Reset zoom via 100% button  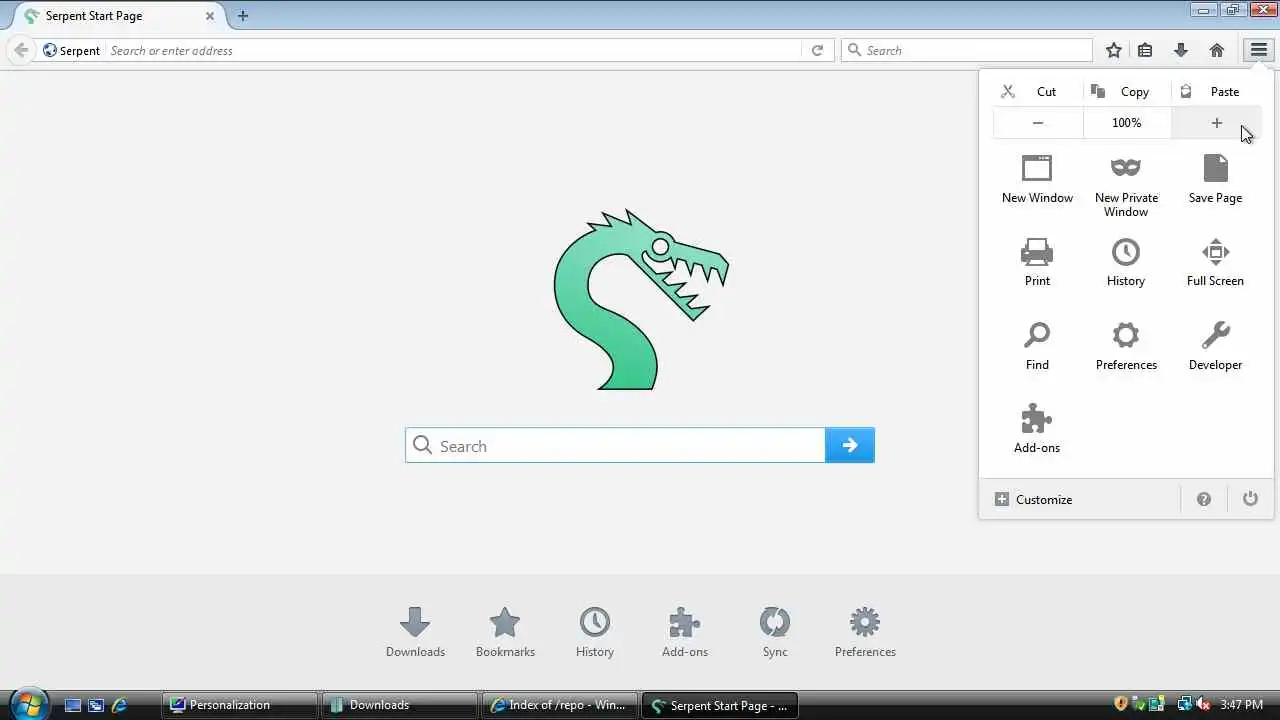coord(1127,123)
